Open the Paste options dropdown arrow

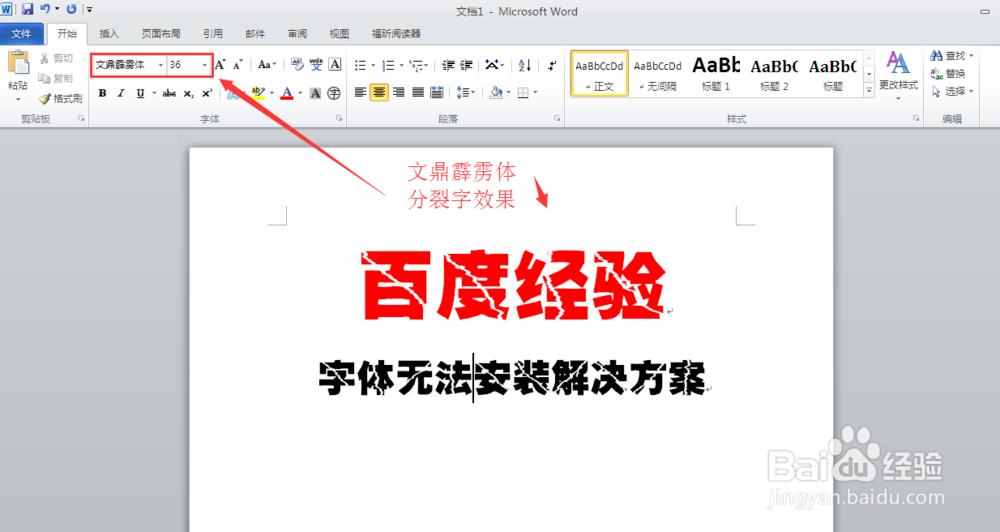(x=18, y=100)
